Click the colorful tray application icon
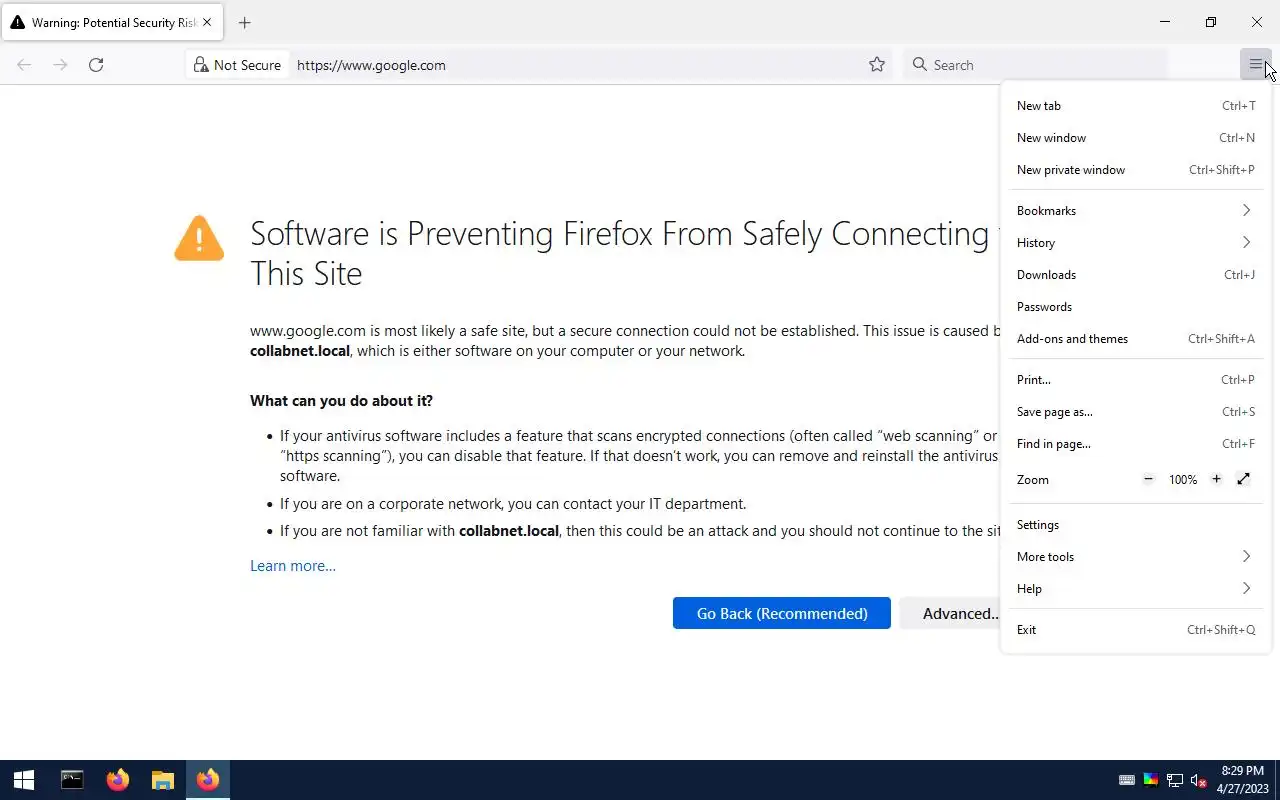 click(1151, 780)
